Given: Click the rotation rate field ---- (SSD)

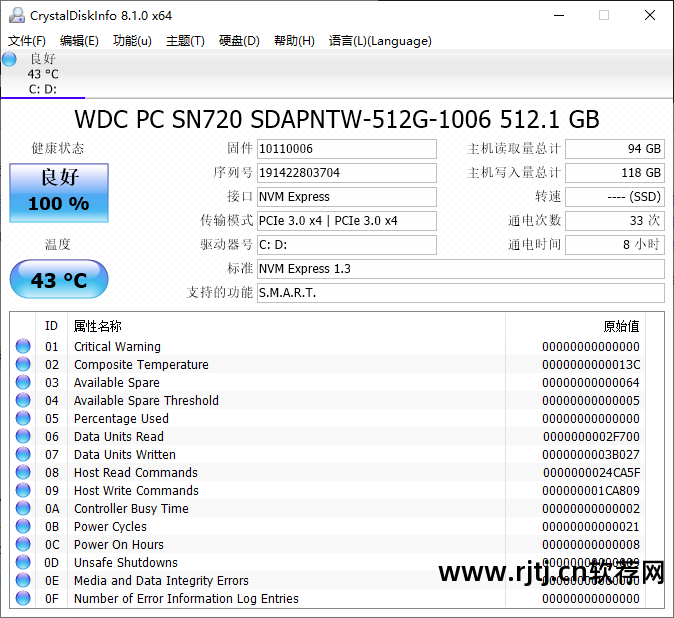Looking at the screenshot, I should coord(615,197).
